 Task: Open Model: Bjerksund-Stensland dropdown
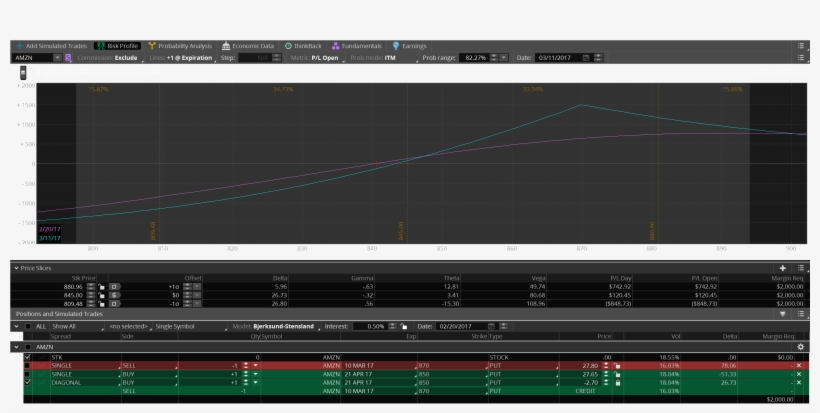276,326
